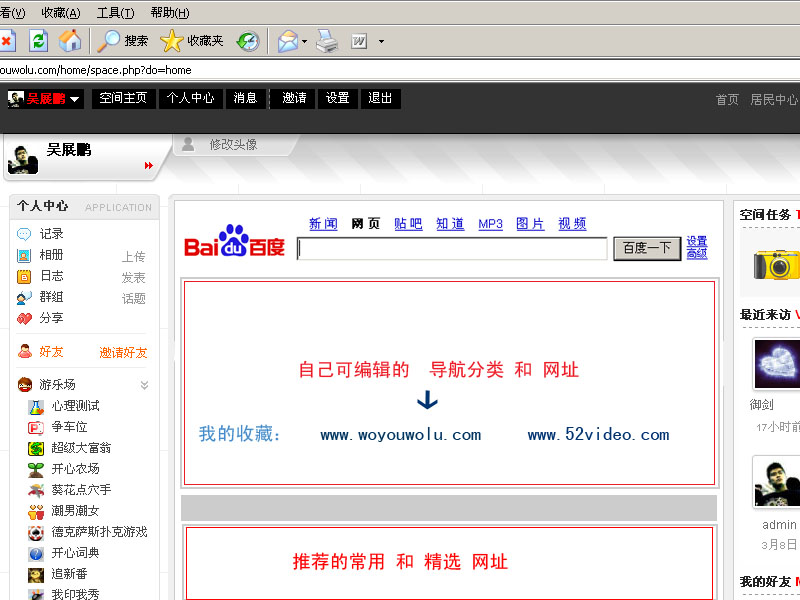
Task: Click the Baidu 设置 link
Action: 697,241
